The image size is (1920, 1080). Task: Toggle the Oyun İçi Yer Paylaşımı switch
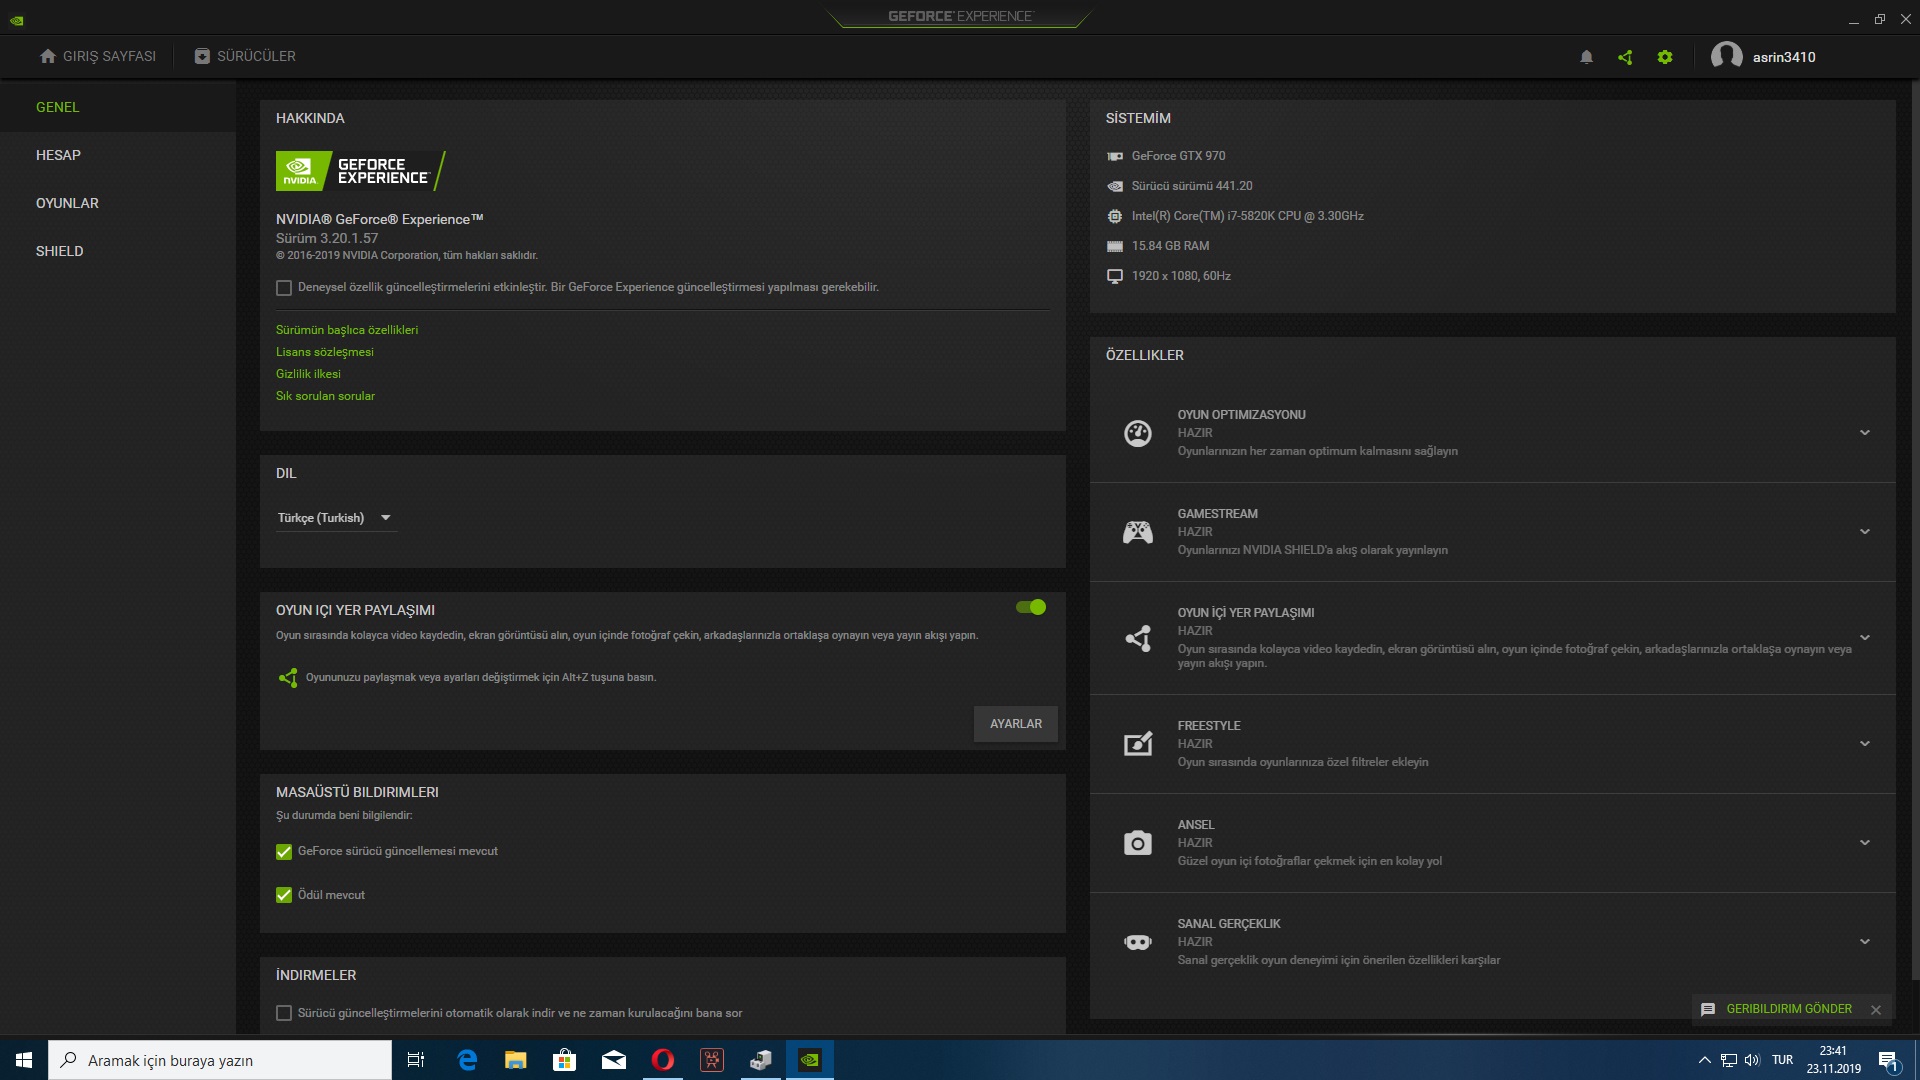coord(1030,607)
